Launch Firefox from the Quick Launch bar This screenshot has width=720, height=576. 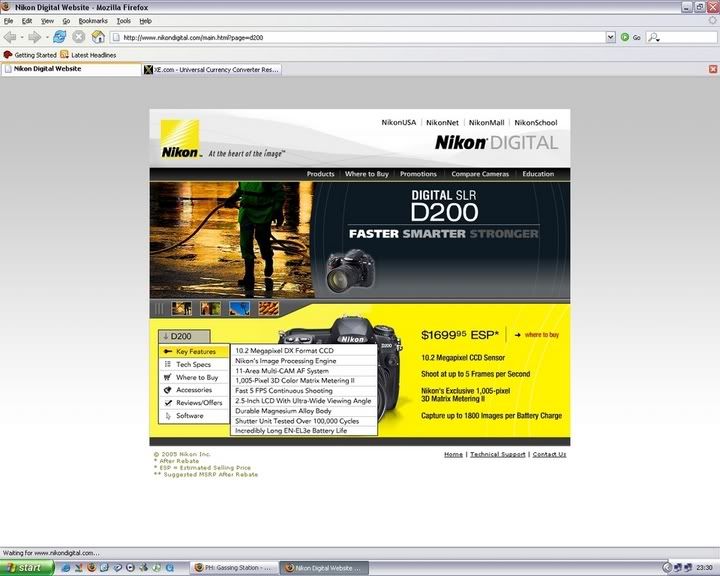91,568
